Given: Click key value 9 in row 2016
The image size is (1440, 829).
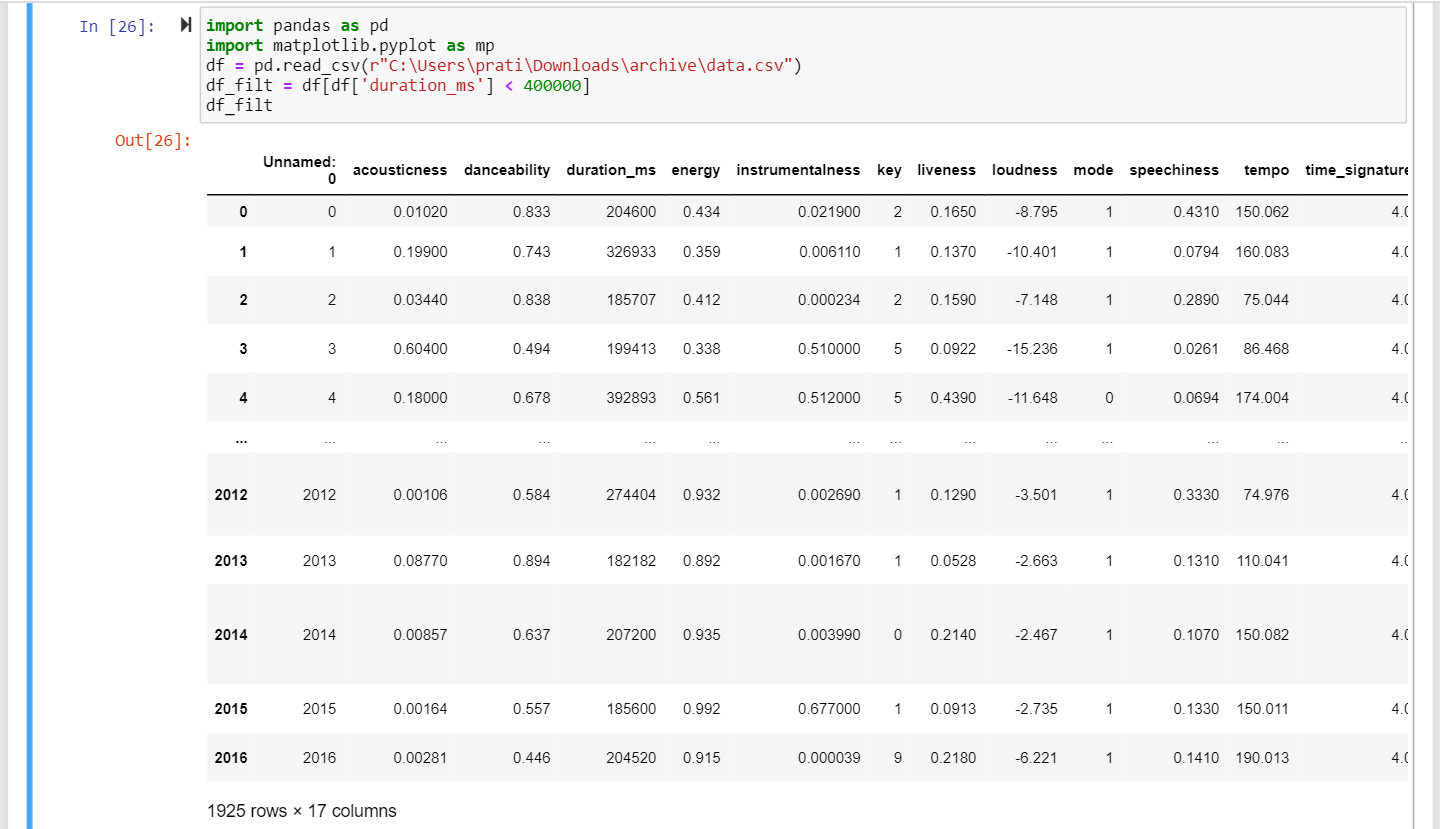Looking at the screenshot, I should tap(897, 758).
